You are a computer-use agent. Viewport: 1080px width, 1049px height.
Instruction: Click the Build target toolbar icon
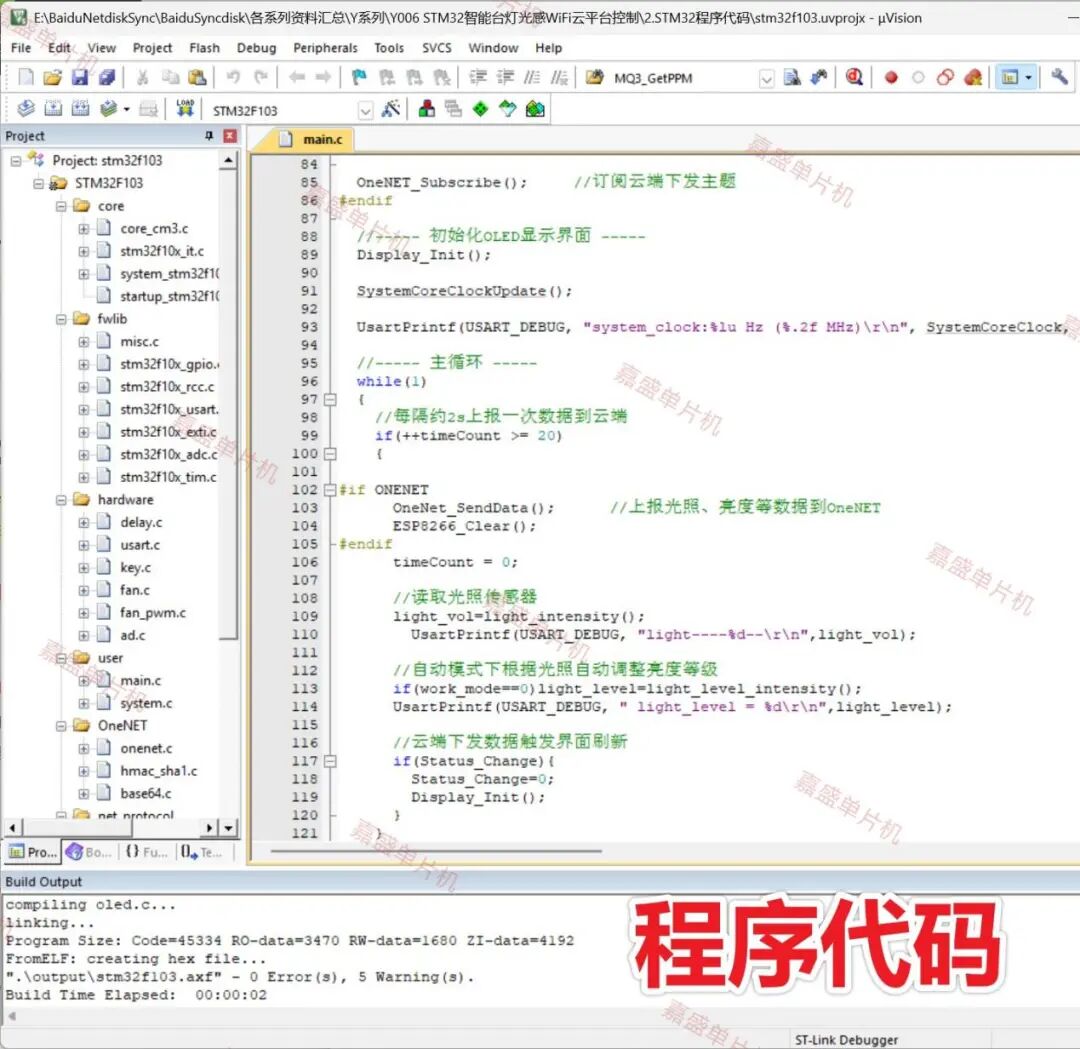point(53,109)
